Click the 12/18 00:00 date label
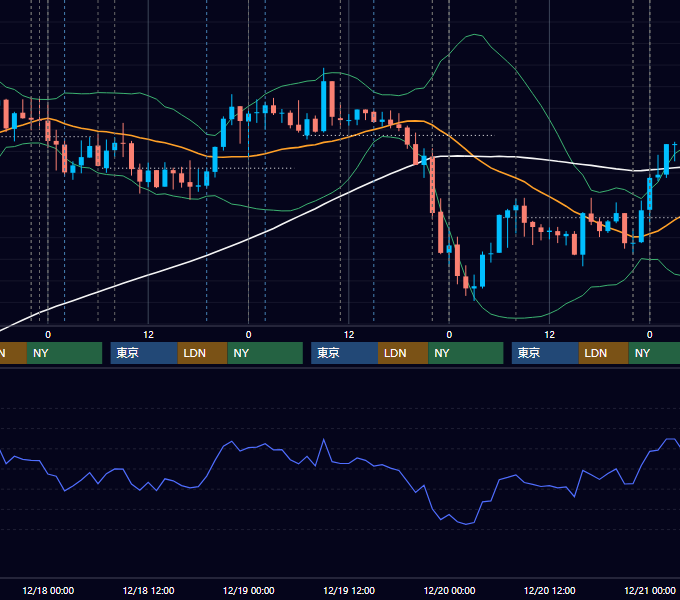The image size is (680, 600). pos(48,590)
